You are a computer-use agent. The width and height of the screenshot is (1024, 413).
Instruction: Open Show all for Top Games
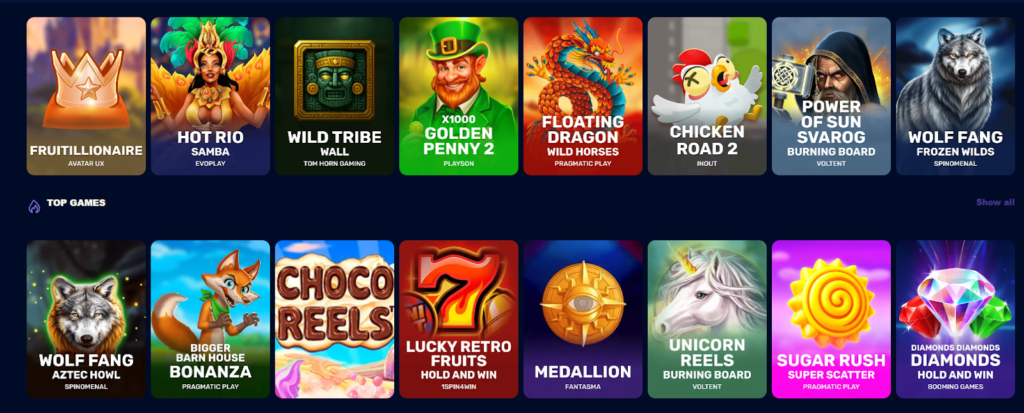coord(995,203)
